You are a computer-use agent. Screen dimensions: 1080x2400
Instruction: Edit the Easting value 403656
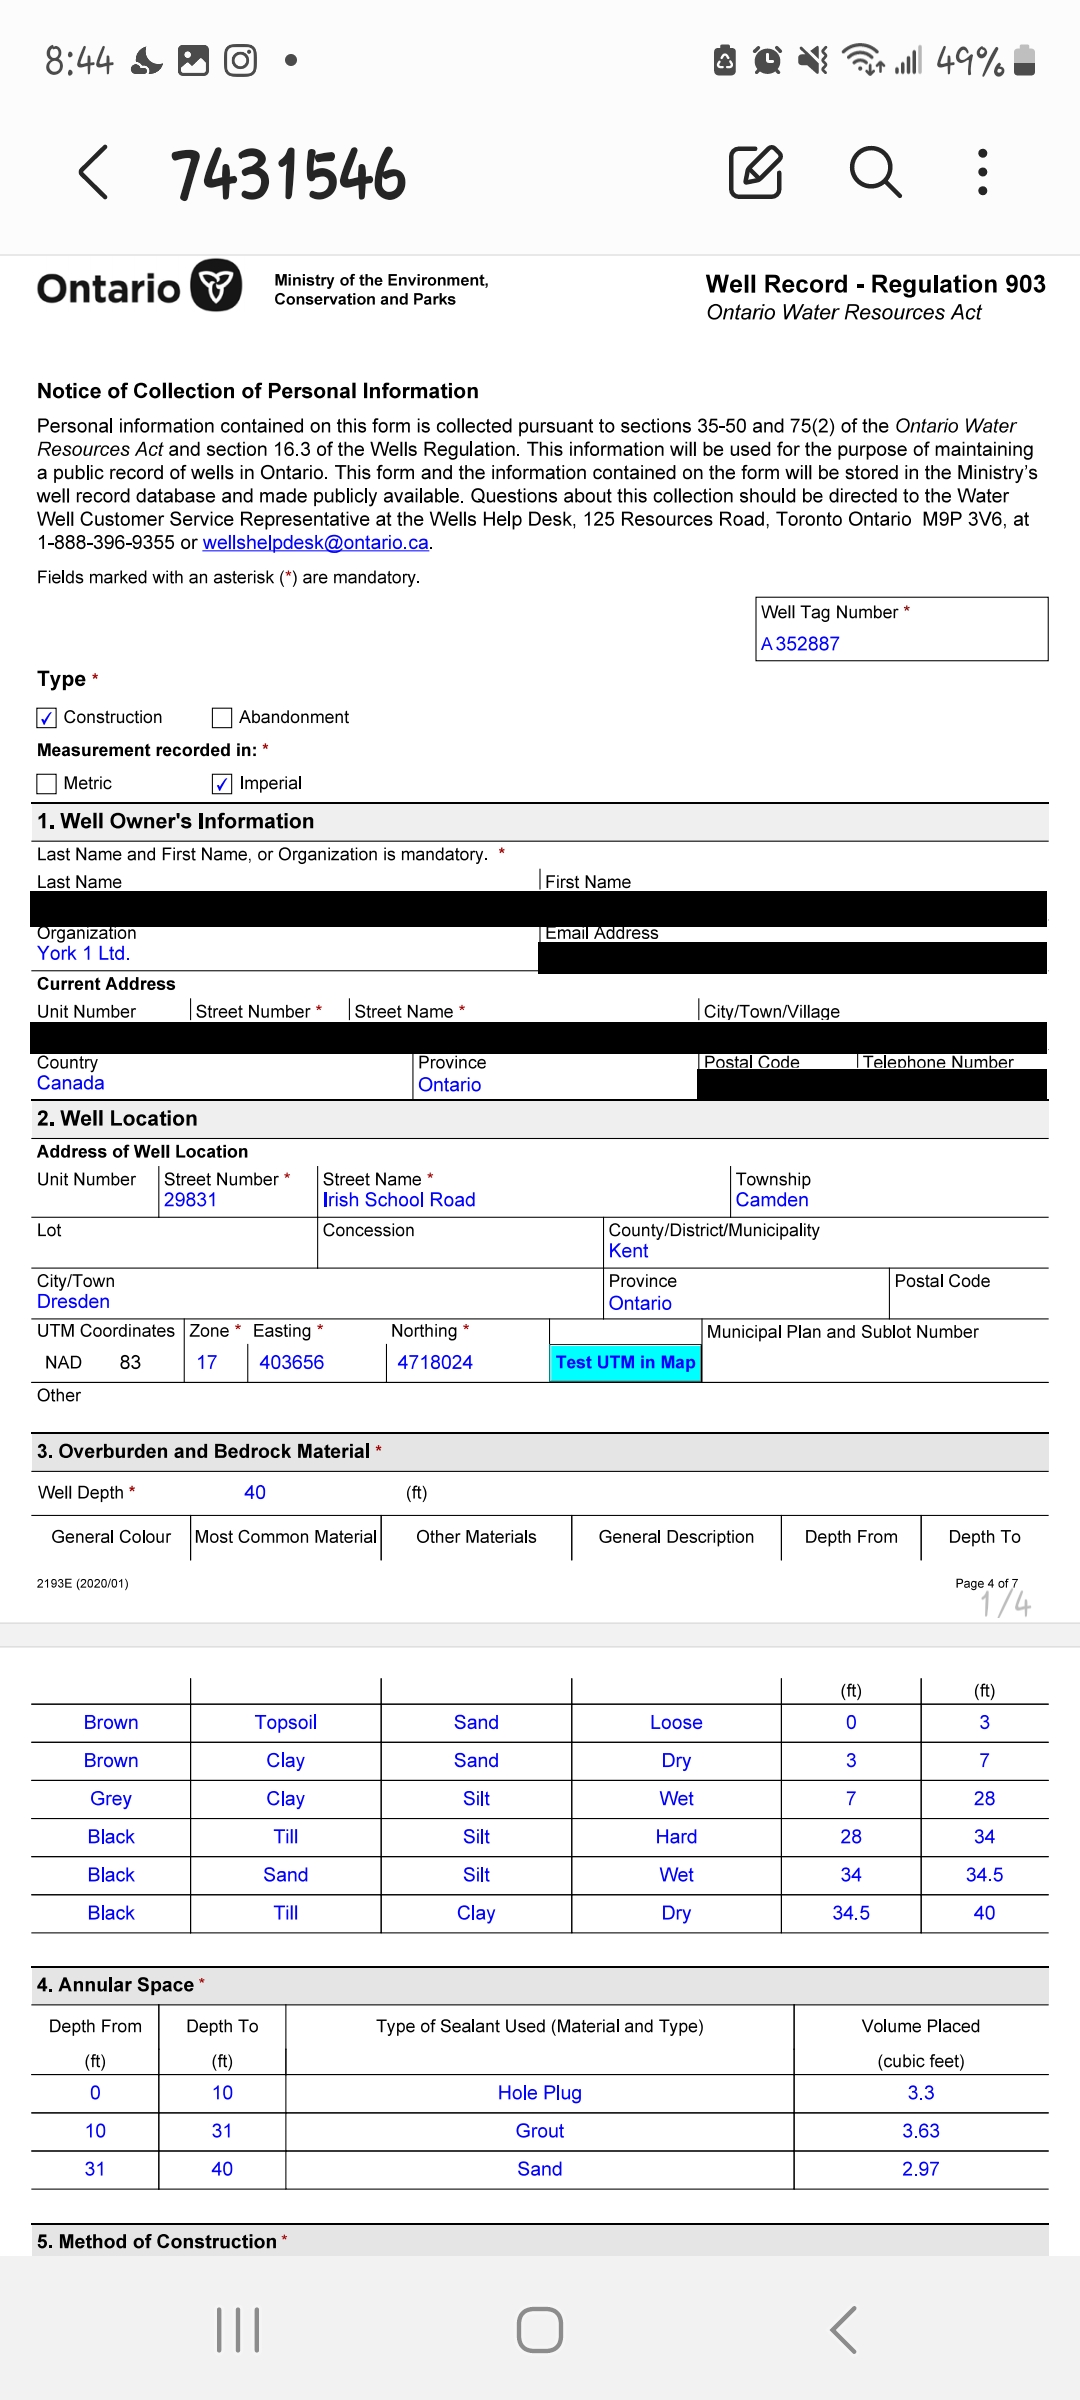292,1363
